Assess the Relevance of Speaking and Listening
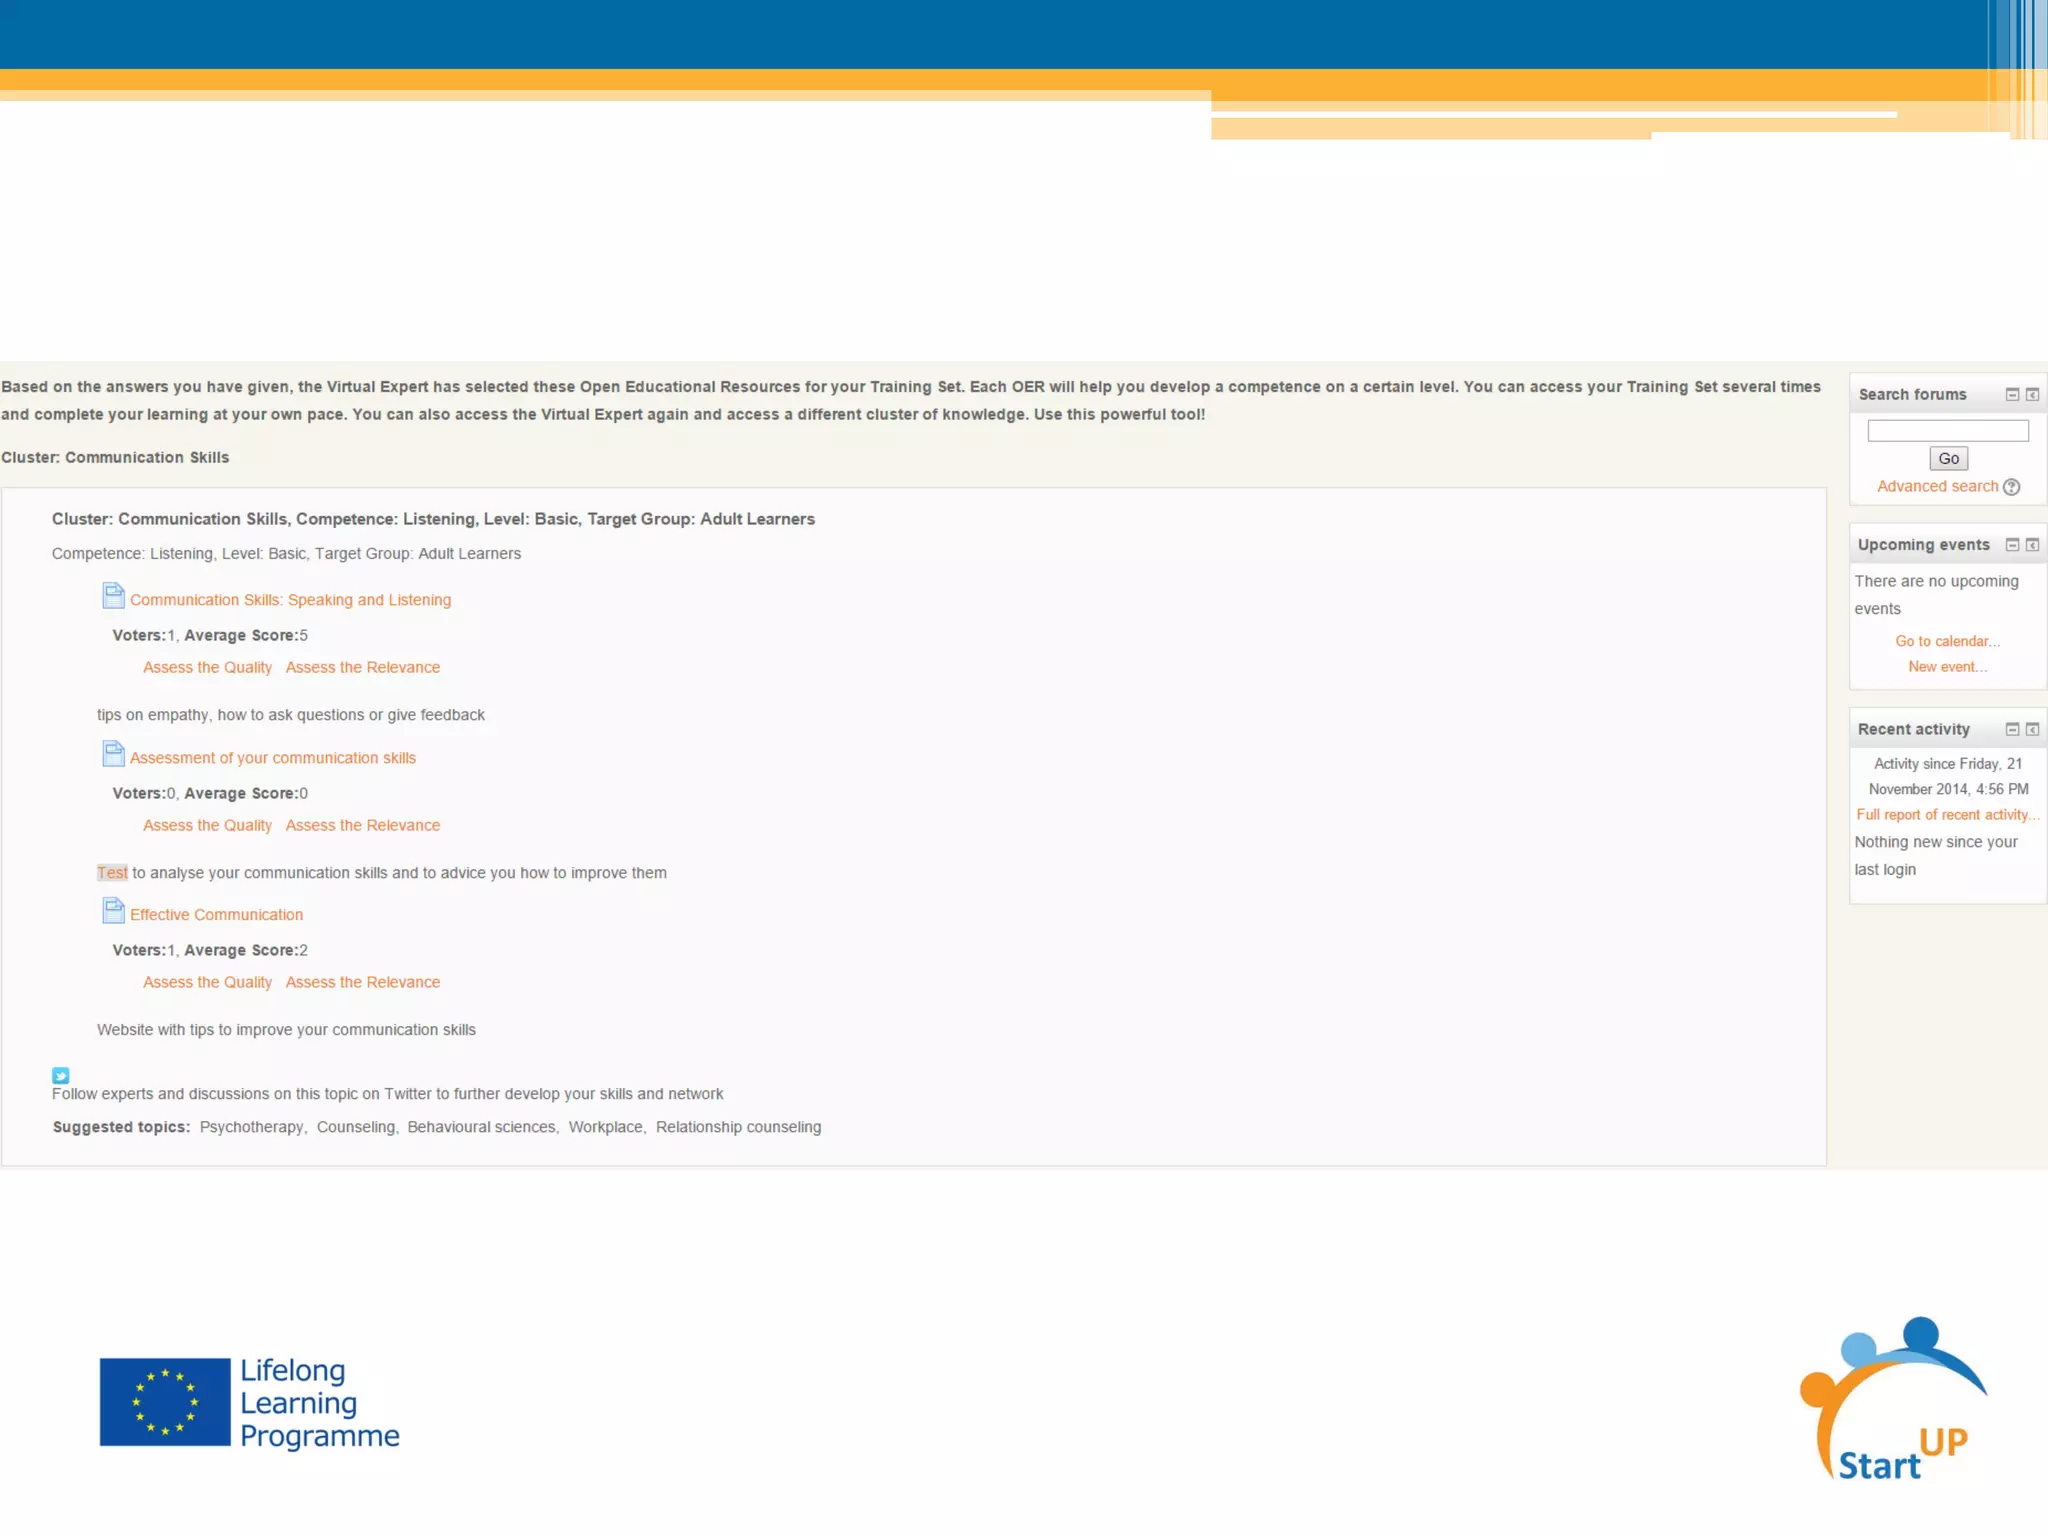2048x1536 pixels. 363,668
